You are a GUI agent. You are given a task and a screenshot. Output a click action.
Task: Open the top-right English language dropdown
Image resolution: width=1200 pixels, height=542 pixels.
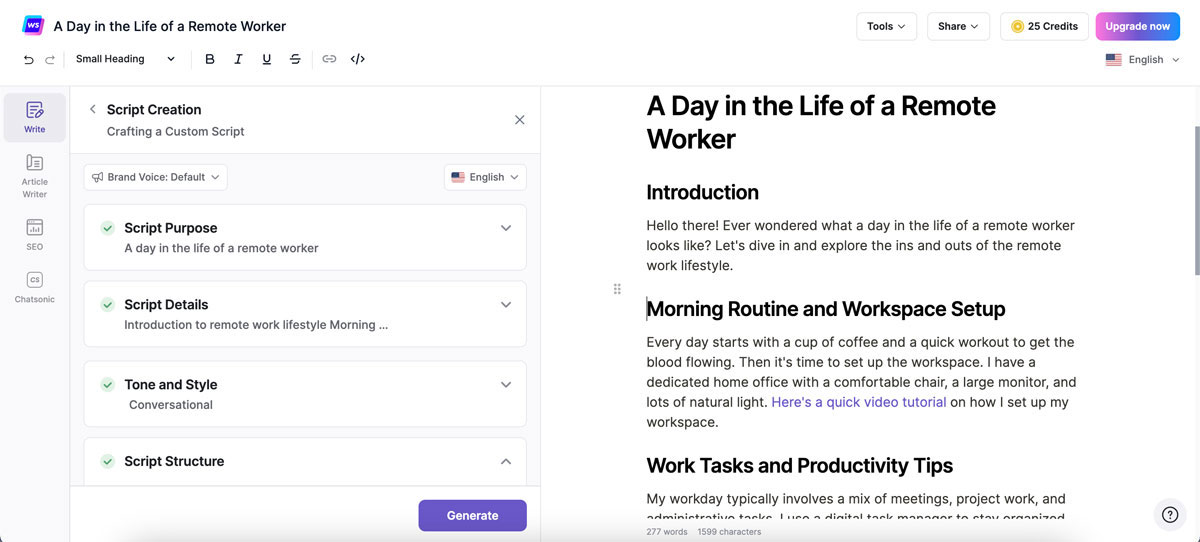pyautogui.click(x=1143, y=60)
